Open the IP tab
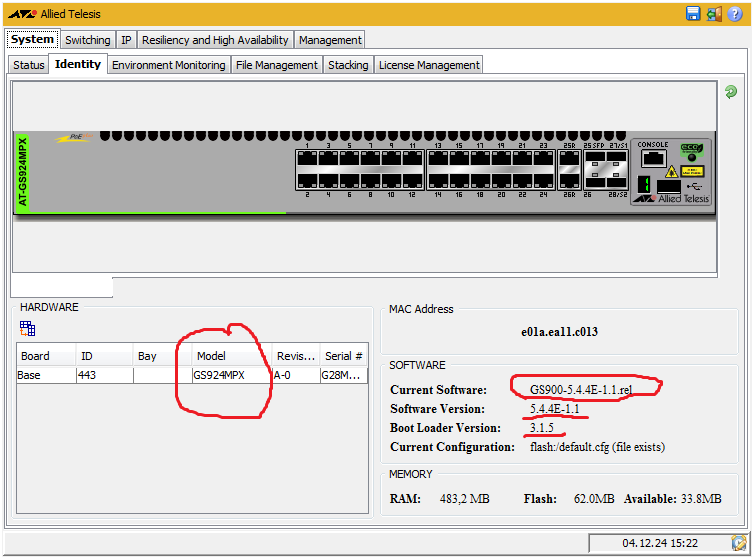Screen dimensions: 755x559 pos(126,40)
